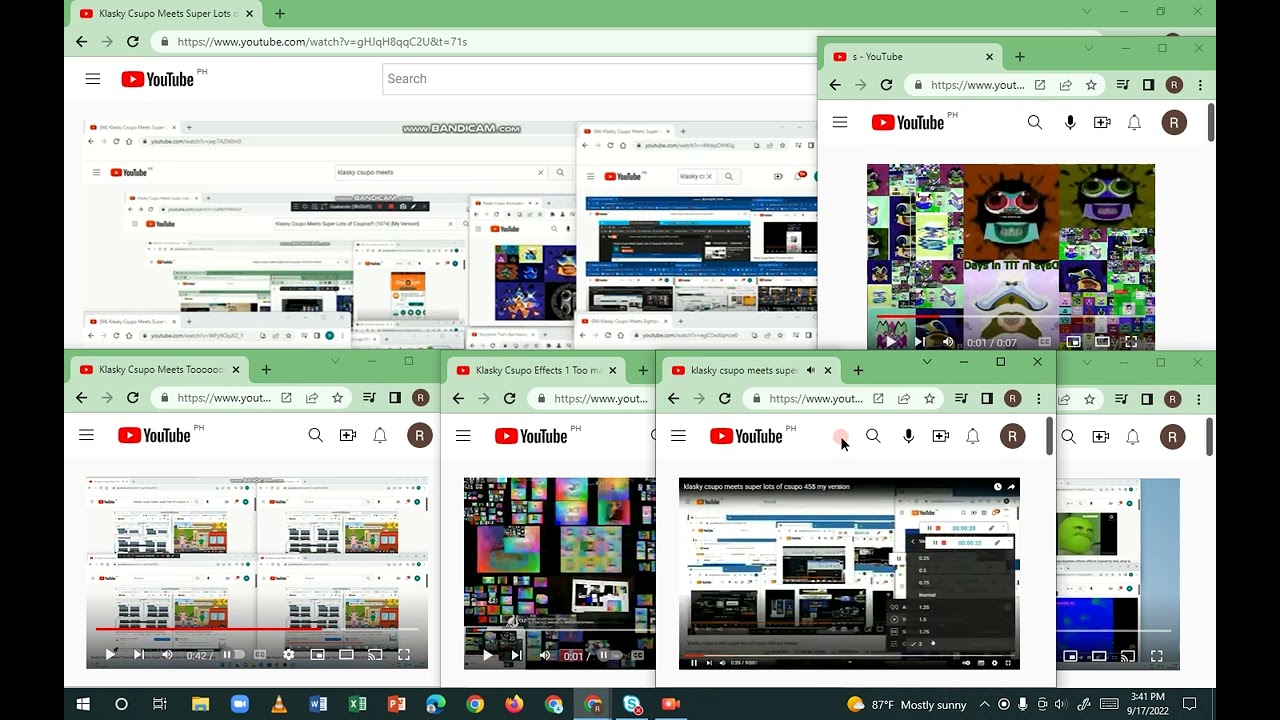The image size is (1280, 720).
Task: Open the side panel in the Toooooo window
Action: click(395, 398)
